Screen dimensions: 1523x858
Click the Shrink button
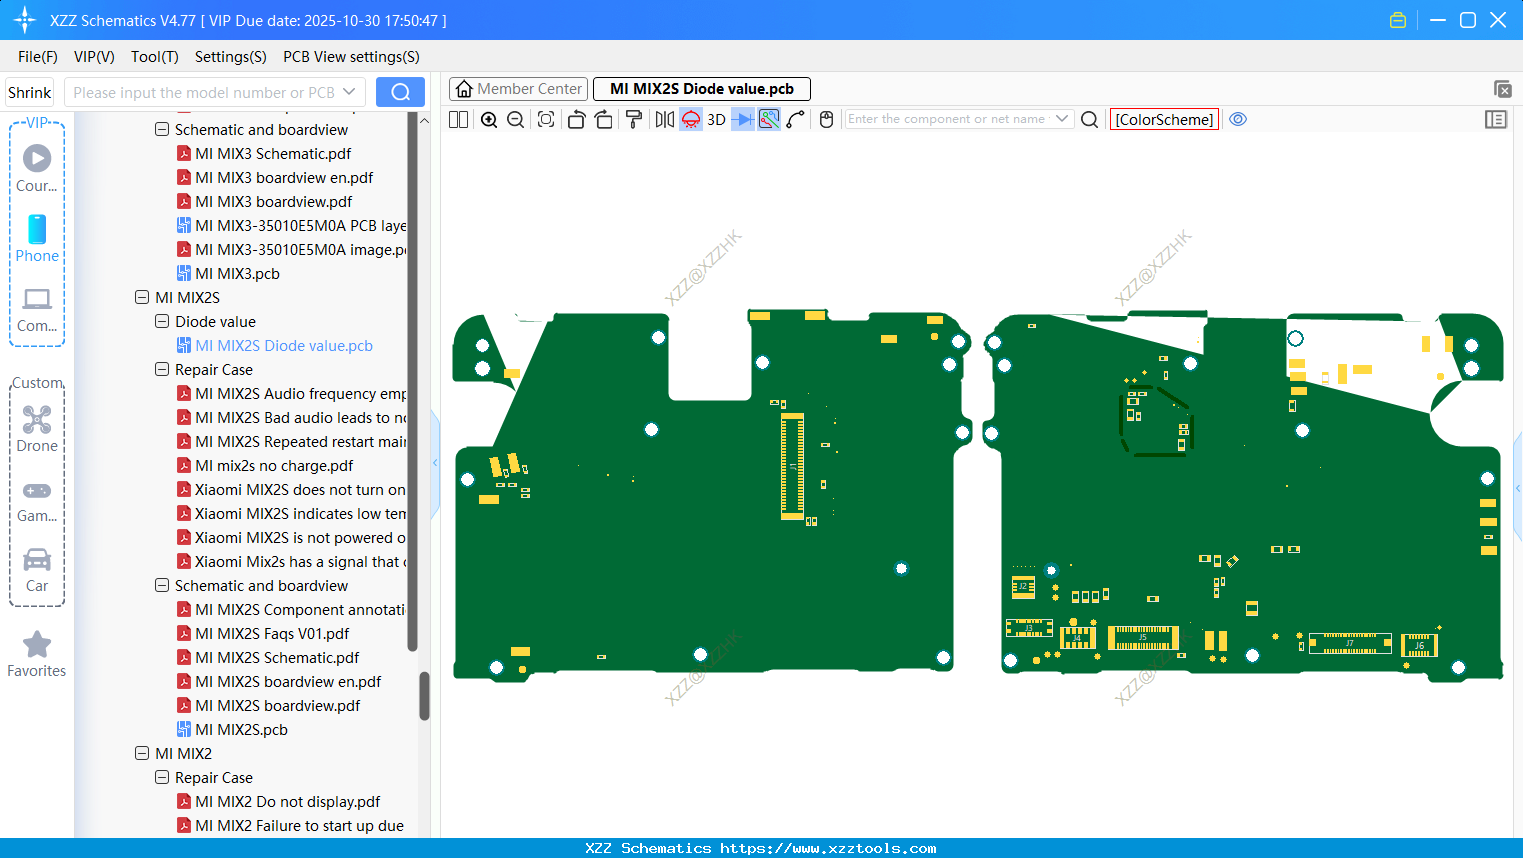[x=30, y=92]
